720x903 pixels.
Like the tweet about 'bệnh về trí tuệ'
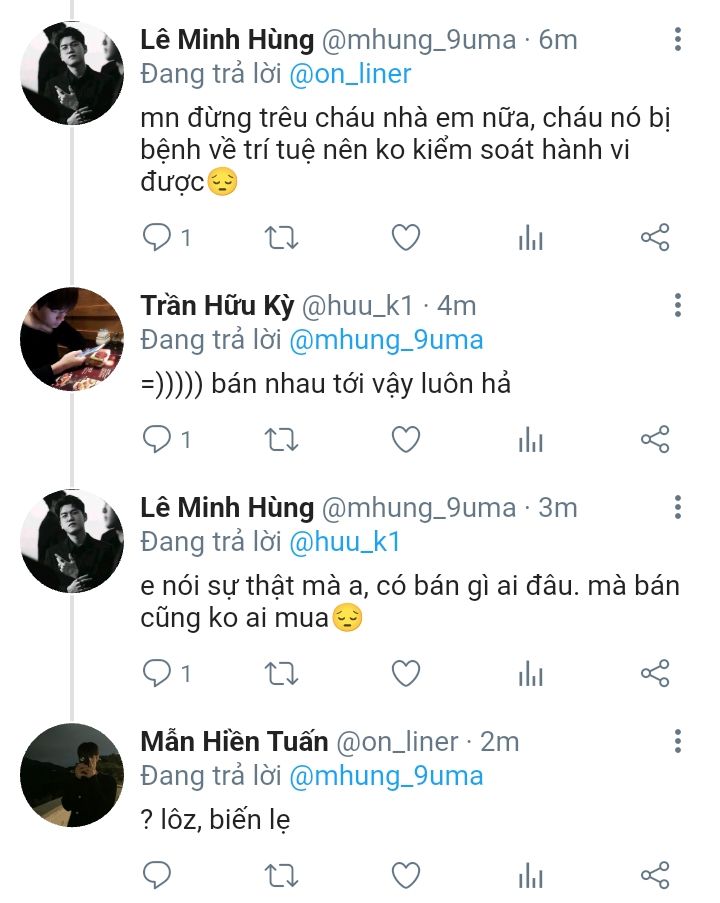pyautogui.click(x=405, y=238)
